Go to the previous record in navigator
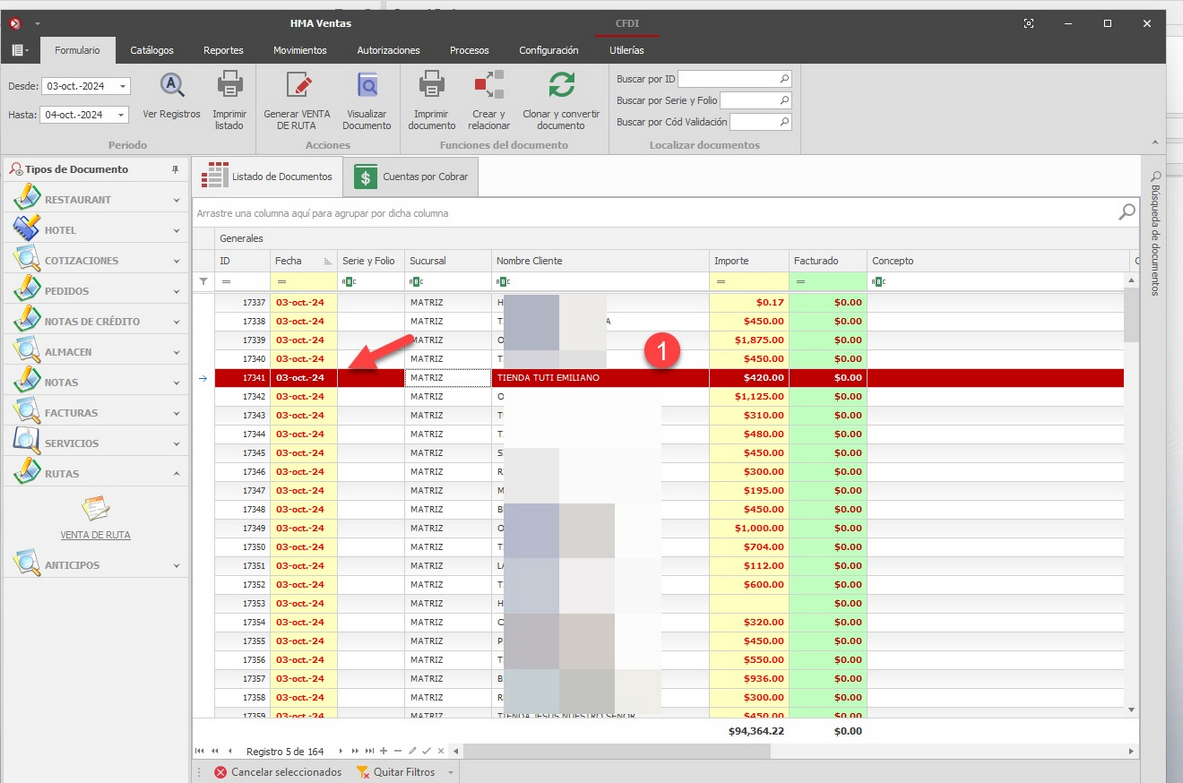The height and width of the screenshot is (783, 1183). [229, 751]
